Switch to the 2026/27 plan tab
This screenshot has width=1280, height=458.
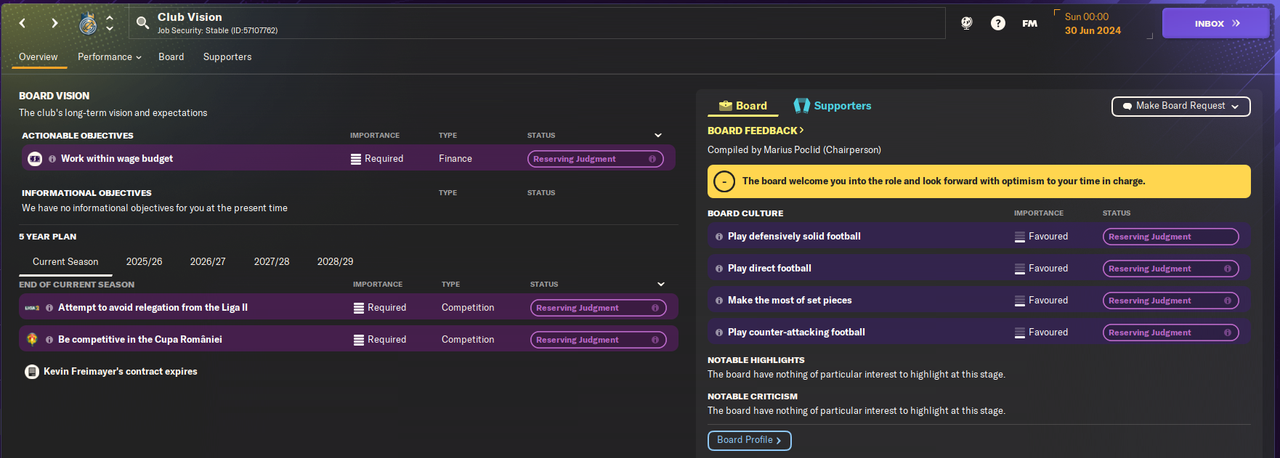click(x=208, y=261)
